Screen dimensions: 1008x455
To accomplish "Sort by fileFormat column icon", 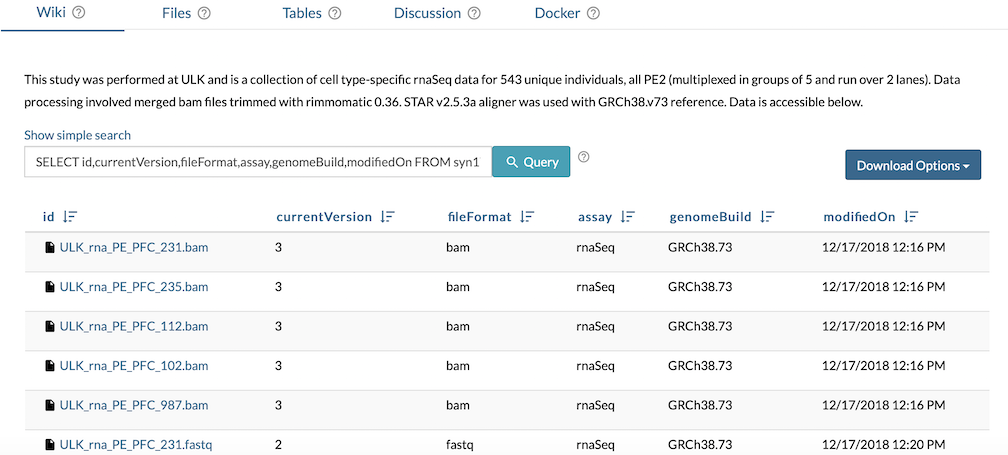I will point(527,217).
